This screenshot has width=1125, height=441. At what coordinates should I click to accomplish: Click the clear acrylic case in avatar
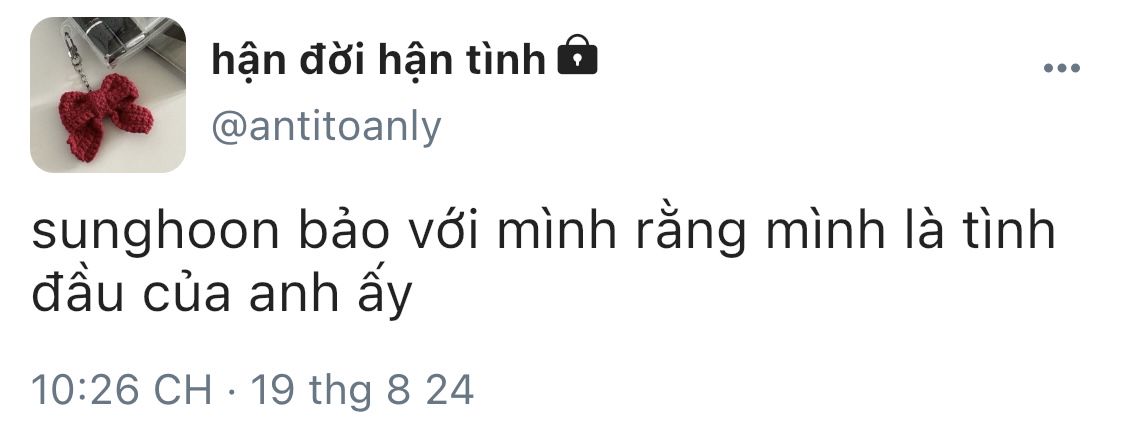(x=129, y=43)
